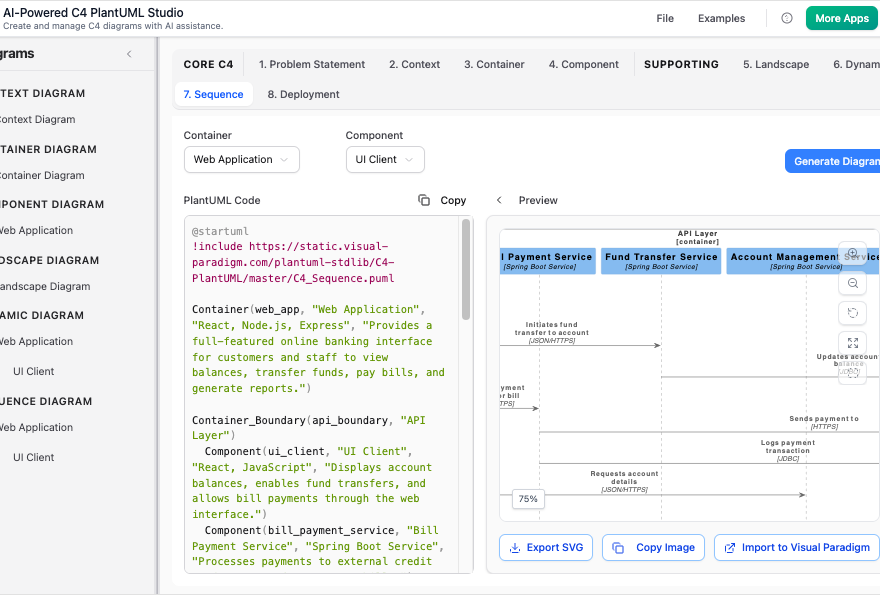Reset the preview diagram view
This screenshot has height=595, width=880.
(x=853, y=313)
